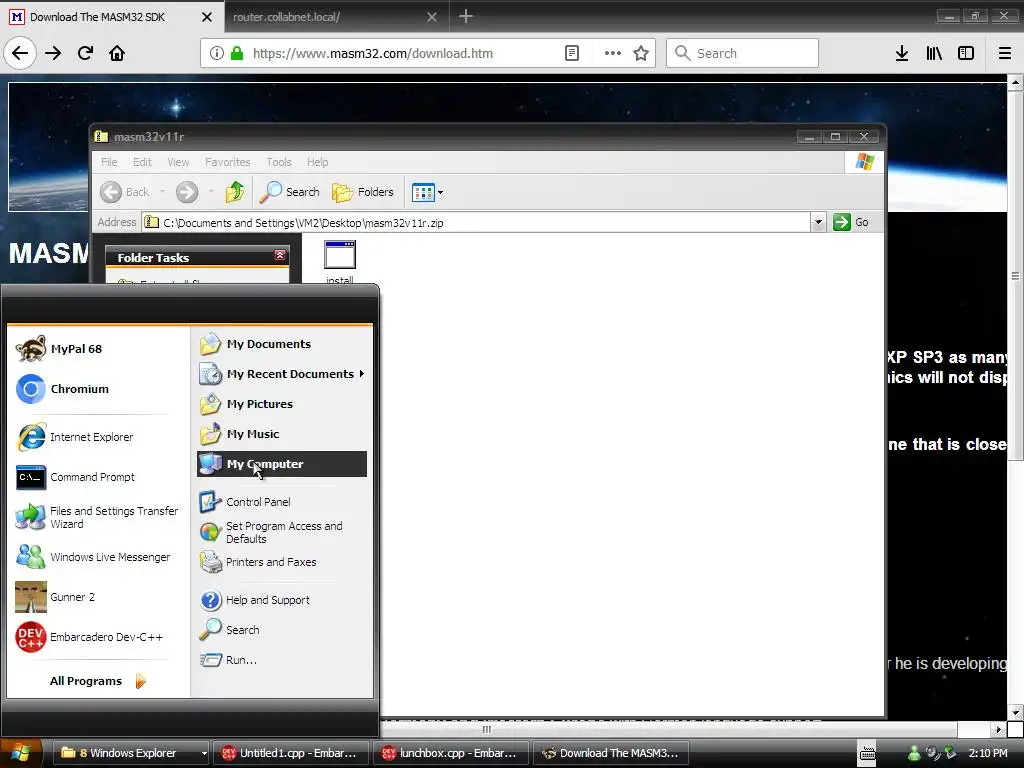
Task: Open Control Panel from Start menu
Action: pos(281,502)
